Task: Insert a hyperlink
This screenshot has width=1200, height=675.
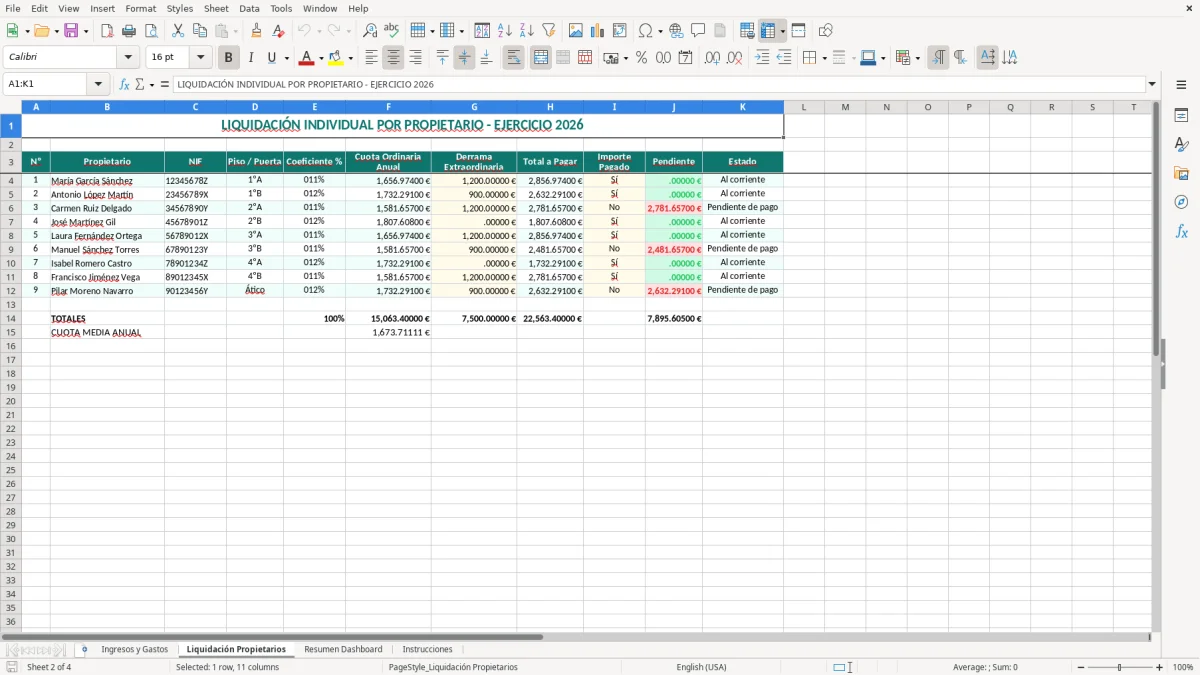Action: point(676,31)
